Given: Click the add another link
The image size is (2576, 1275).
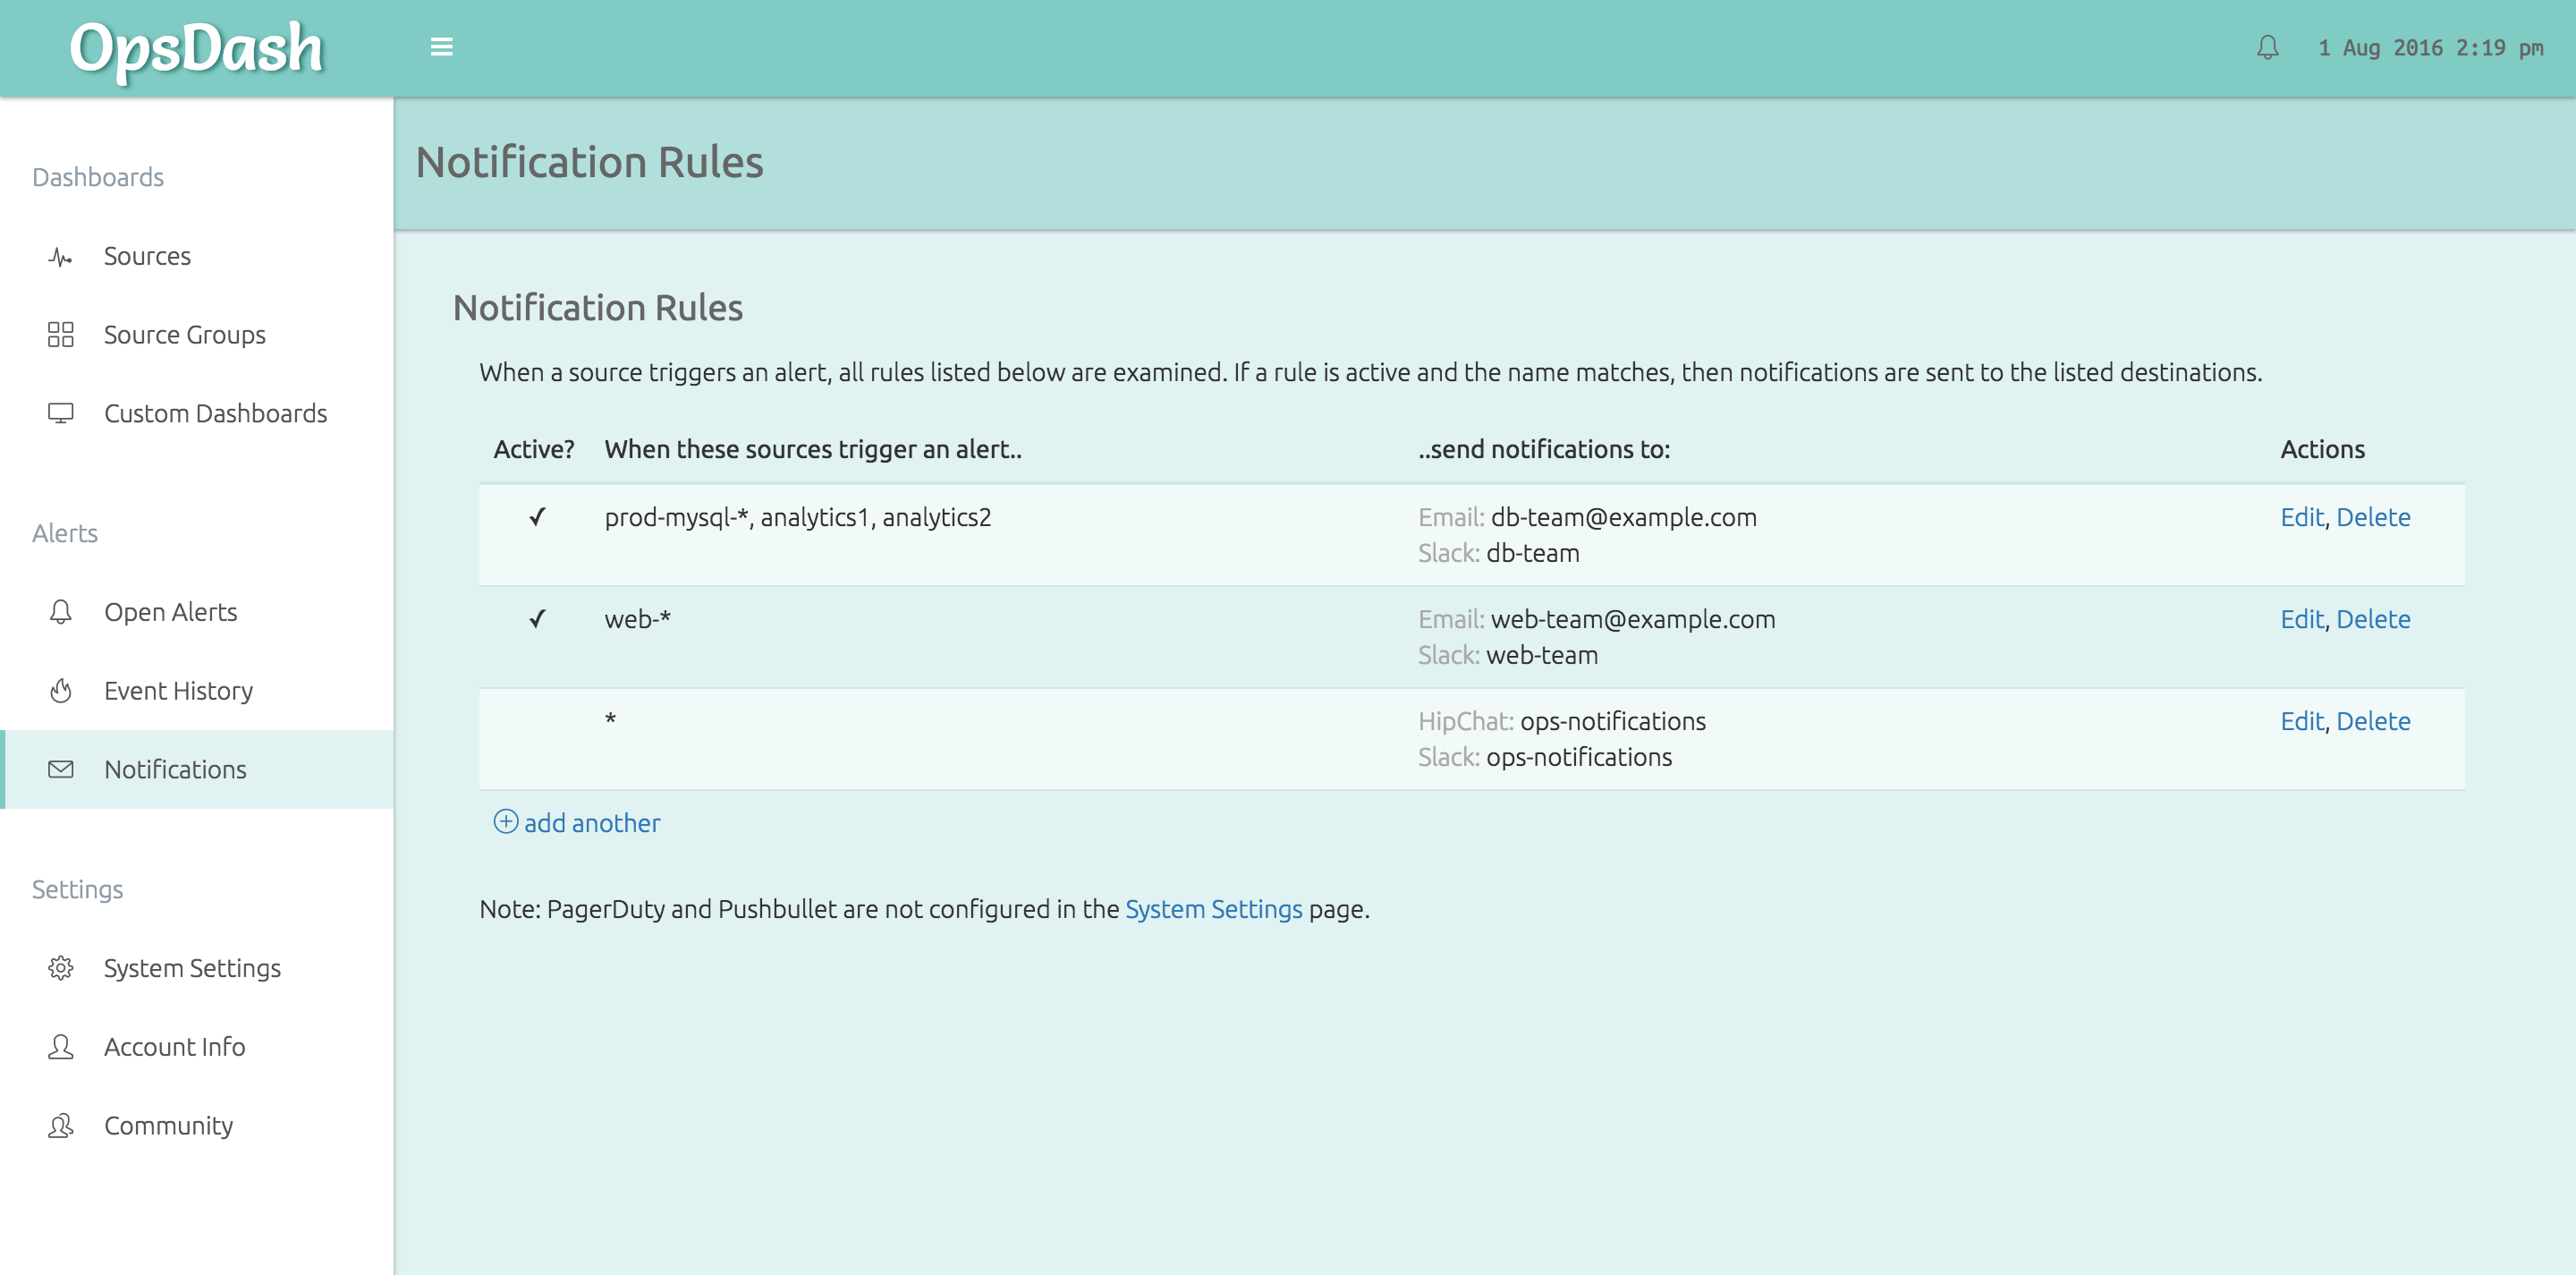Looking at the screenshot, I should coord(592,823).
